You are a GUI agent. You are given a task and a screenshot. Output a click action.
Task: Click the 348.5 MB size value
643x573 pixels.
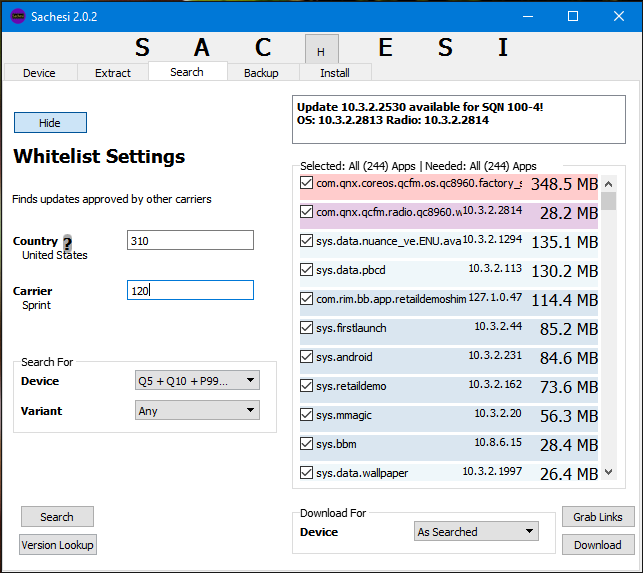tap(564, 184)
